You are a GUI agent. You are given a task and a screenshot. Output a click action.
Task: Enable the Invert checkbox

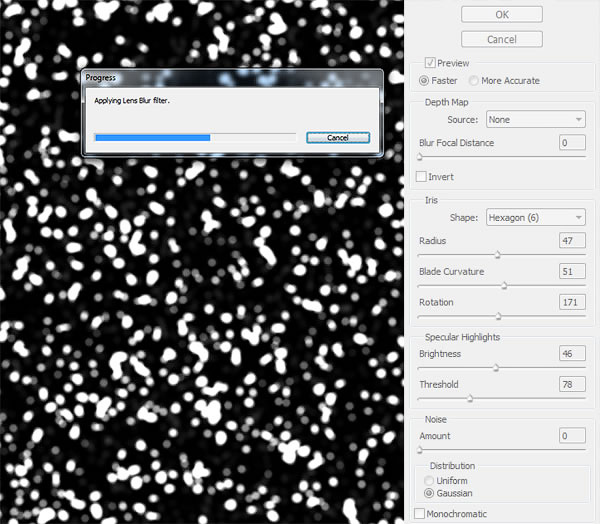(421, 176)
